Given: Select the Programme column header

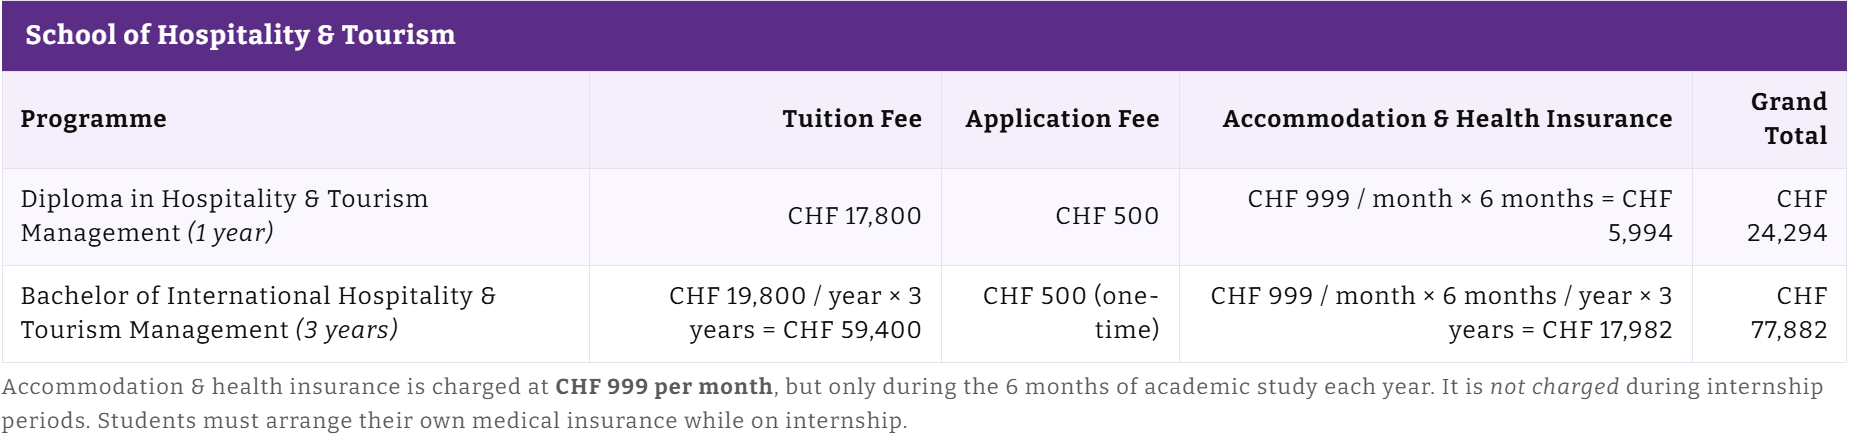Looking at the screenshot, I should pos(94,119).
